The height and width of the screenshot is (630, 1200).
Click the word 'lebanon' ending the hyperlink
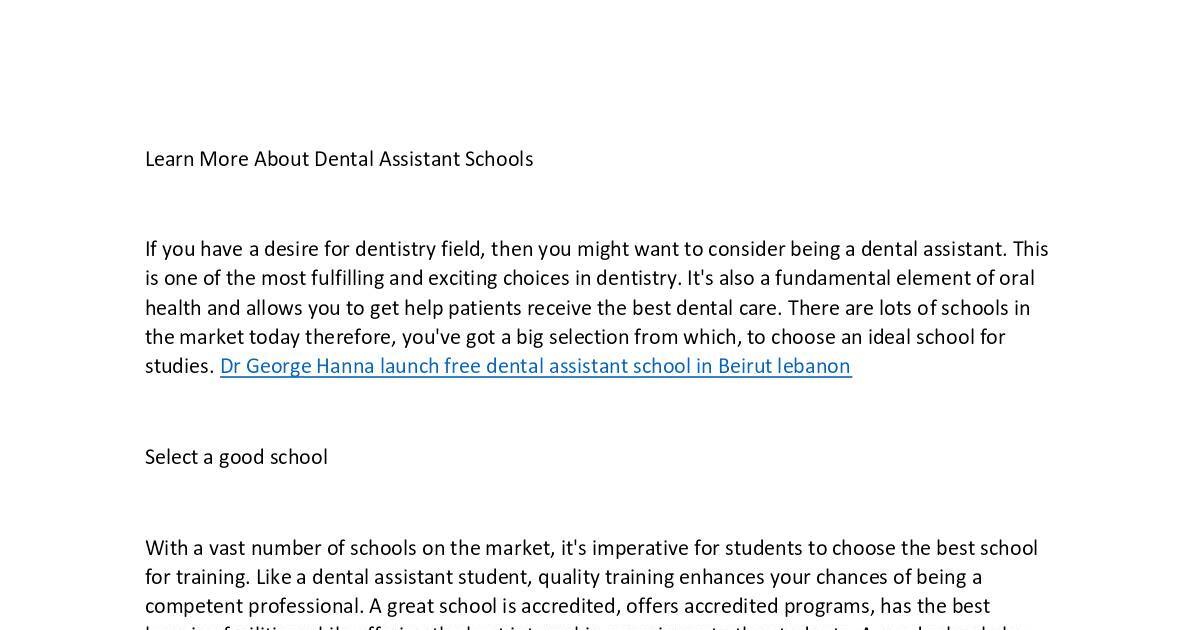(x=815, y=366)
